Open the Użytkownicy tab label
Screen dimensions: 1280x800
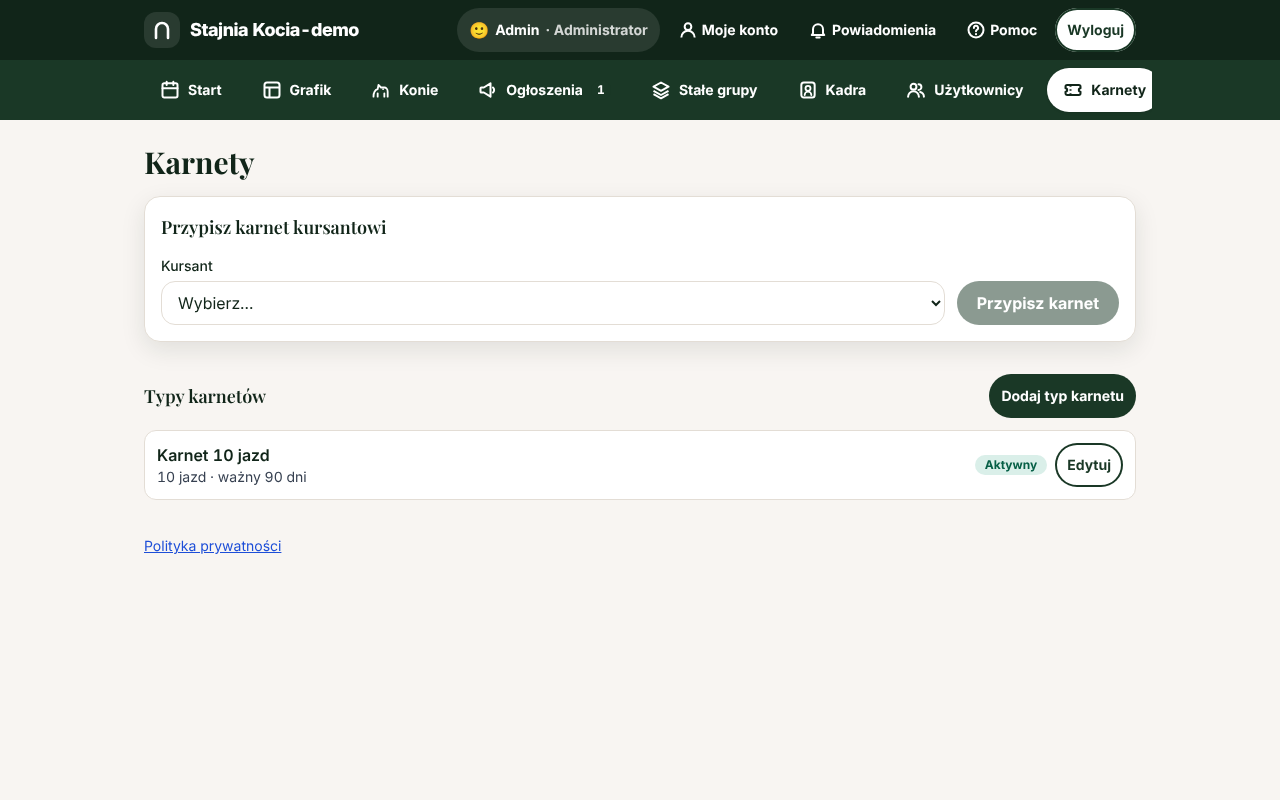tap(978, 90)
